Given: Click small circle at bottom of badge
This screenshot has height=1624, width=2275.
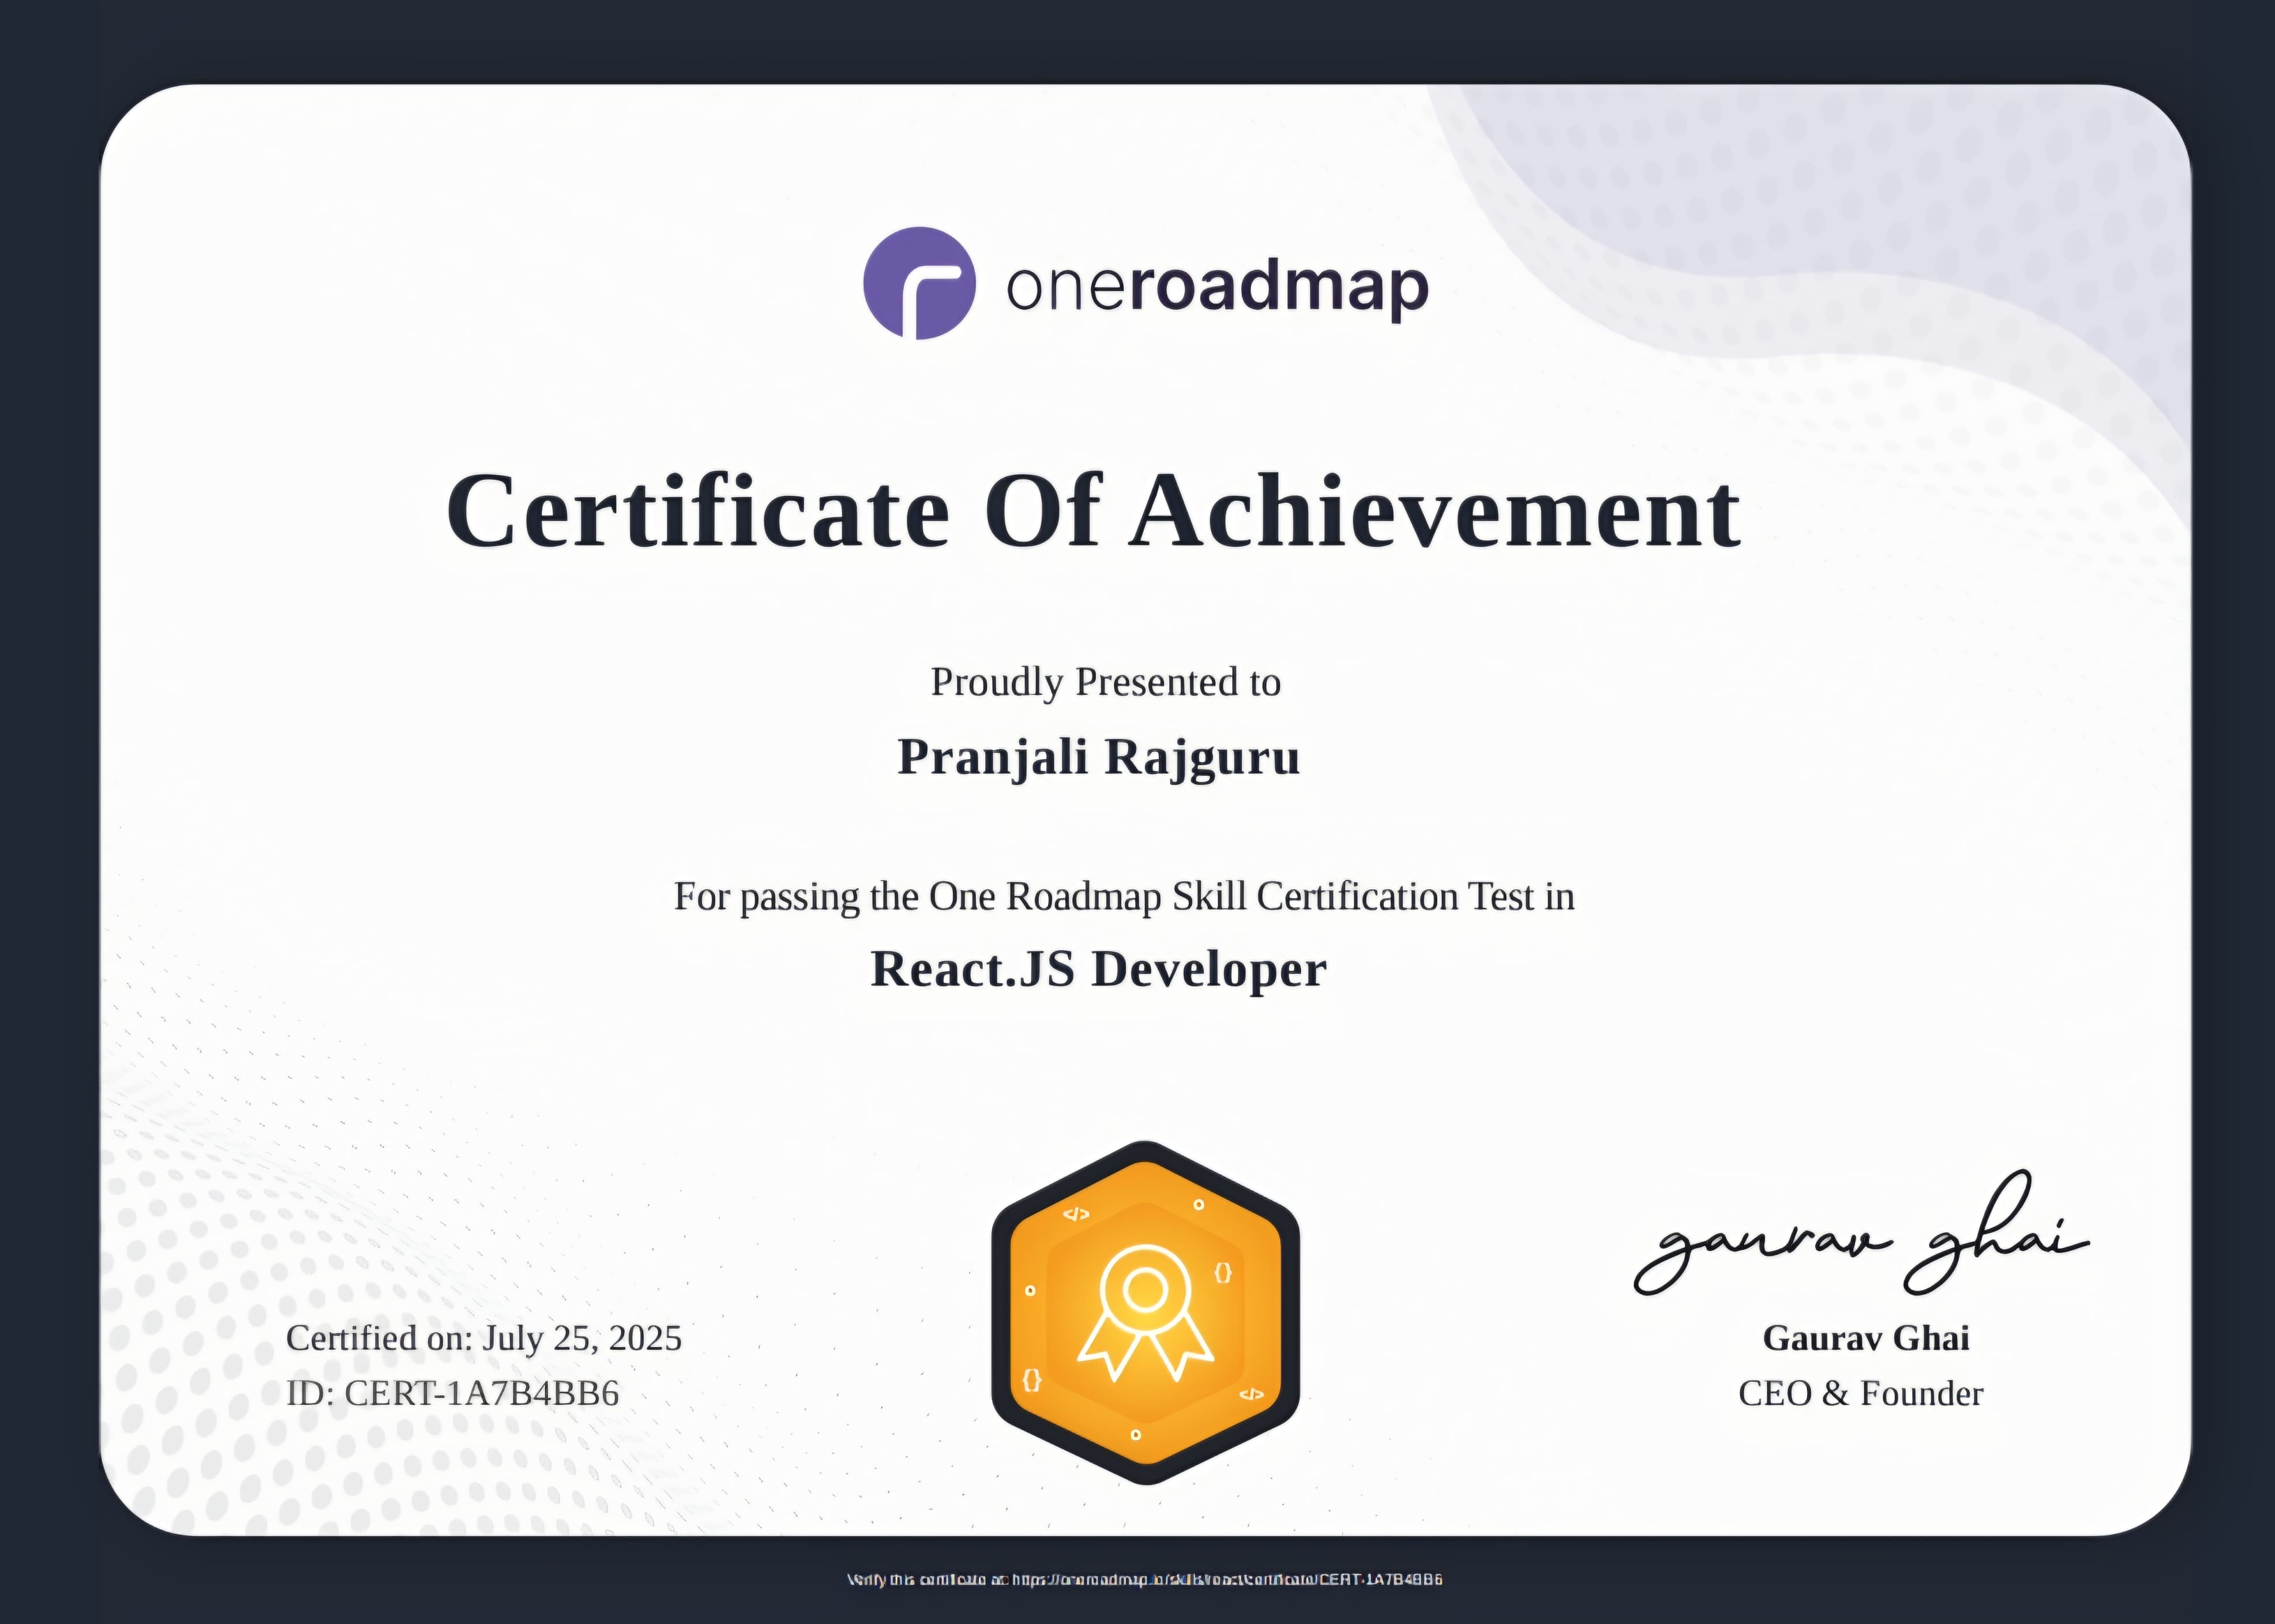Looking at the screenshot, I should coord(1135,1435).
